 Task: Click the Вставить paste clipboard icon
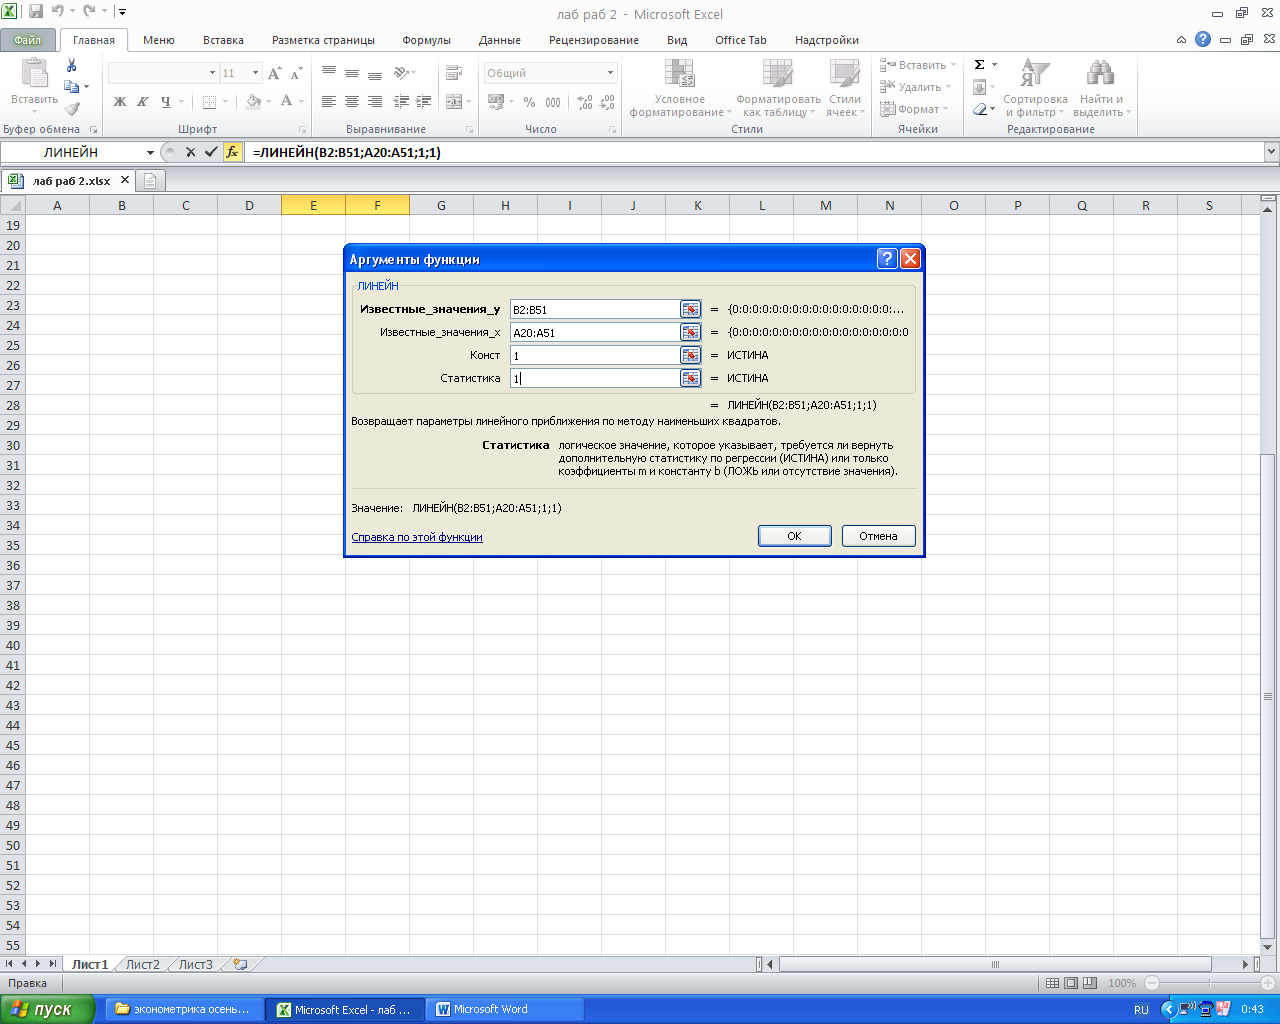pos(35,73)
